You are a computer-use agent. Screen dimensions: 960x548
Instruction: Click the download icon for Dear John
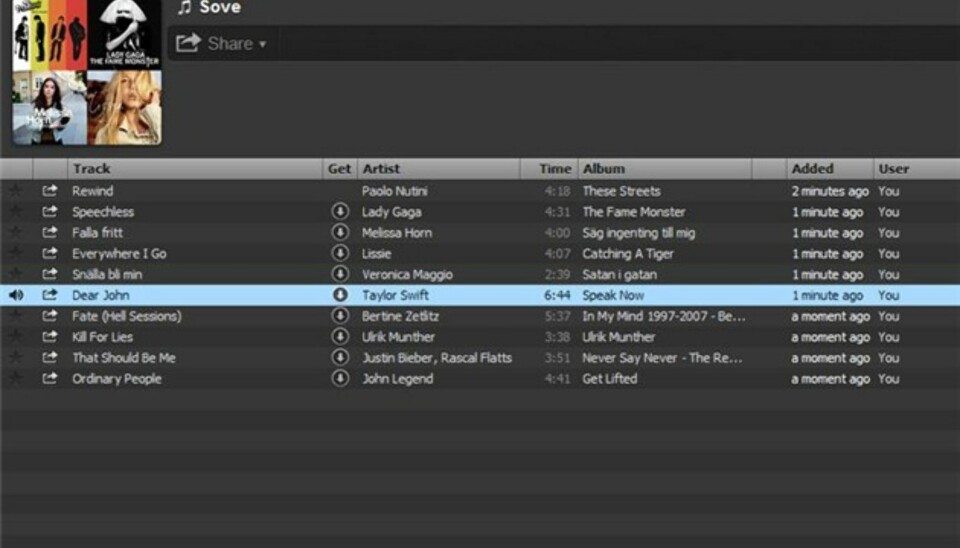(x=340, y=295)
